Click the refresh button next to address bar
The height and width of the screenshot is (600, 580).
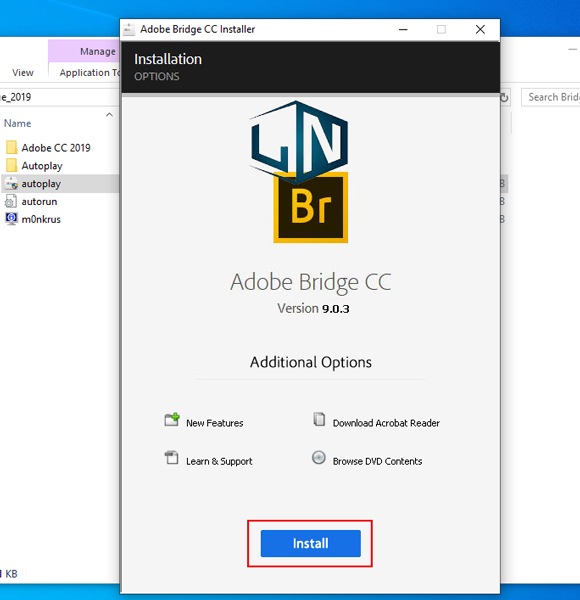[x=505, y=98]
